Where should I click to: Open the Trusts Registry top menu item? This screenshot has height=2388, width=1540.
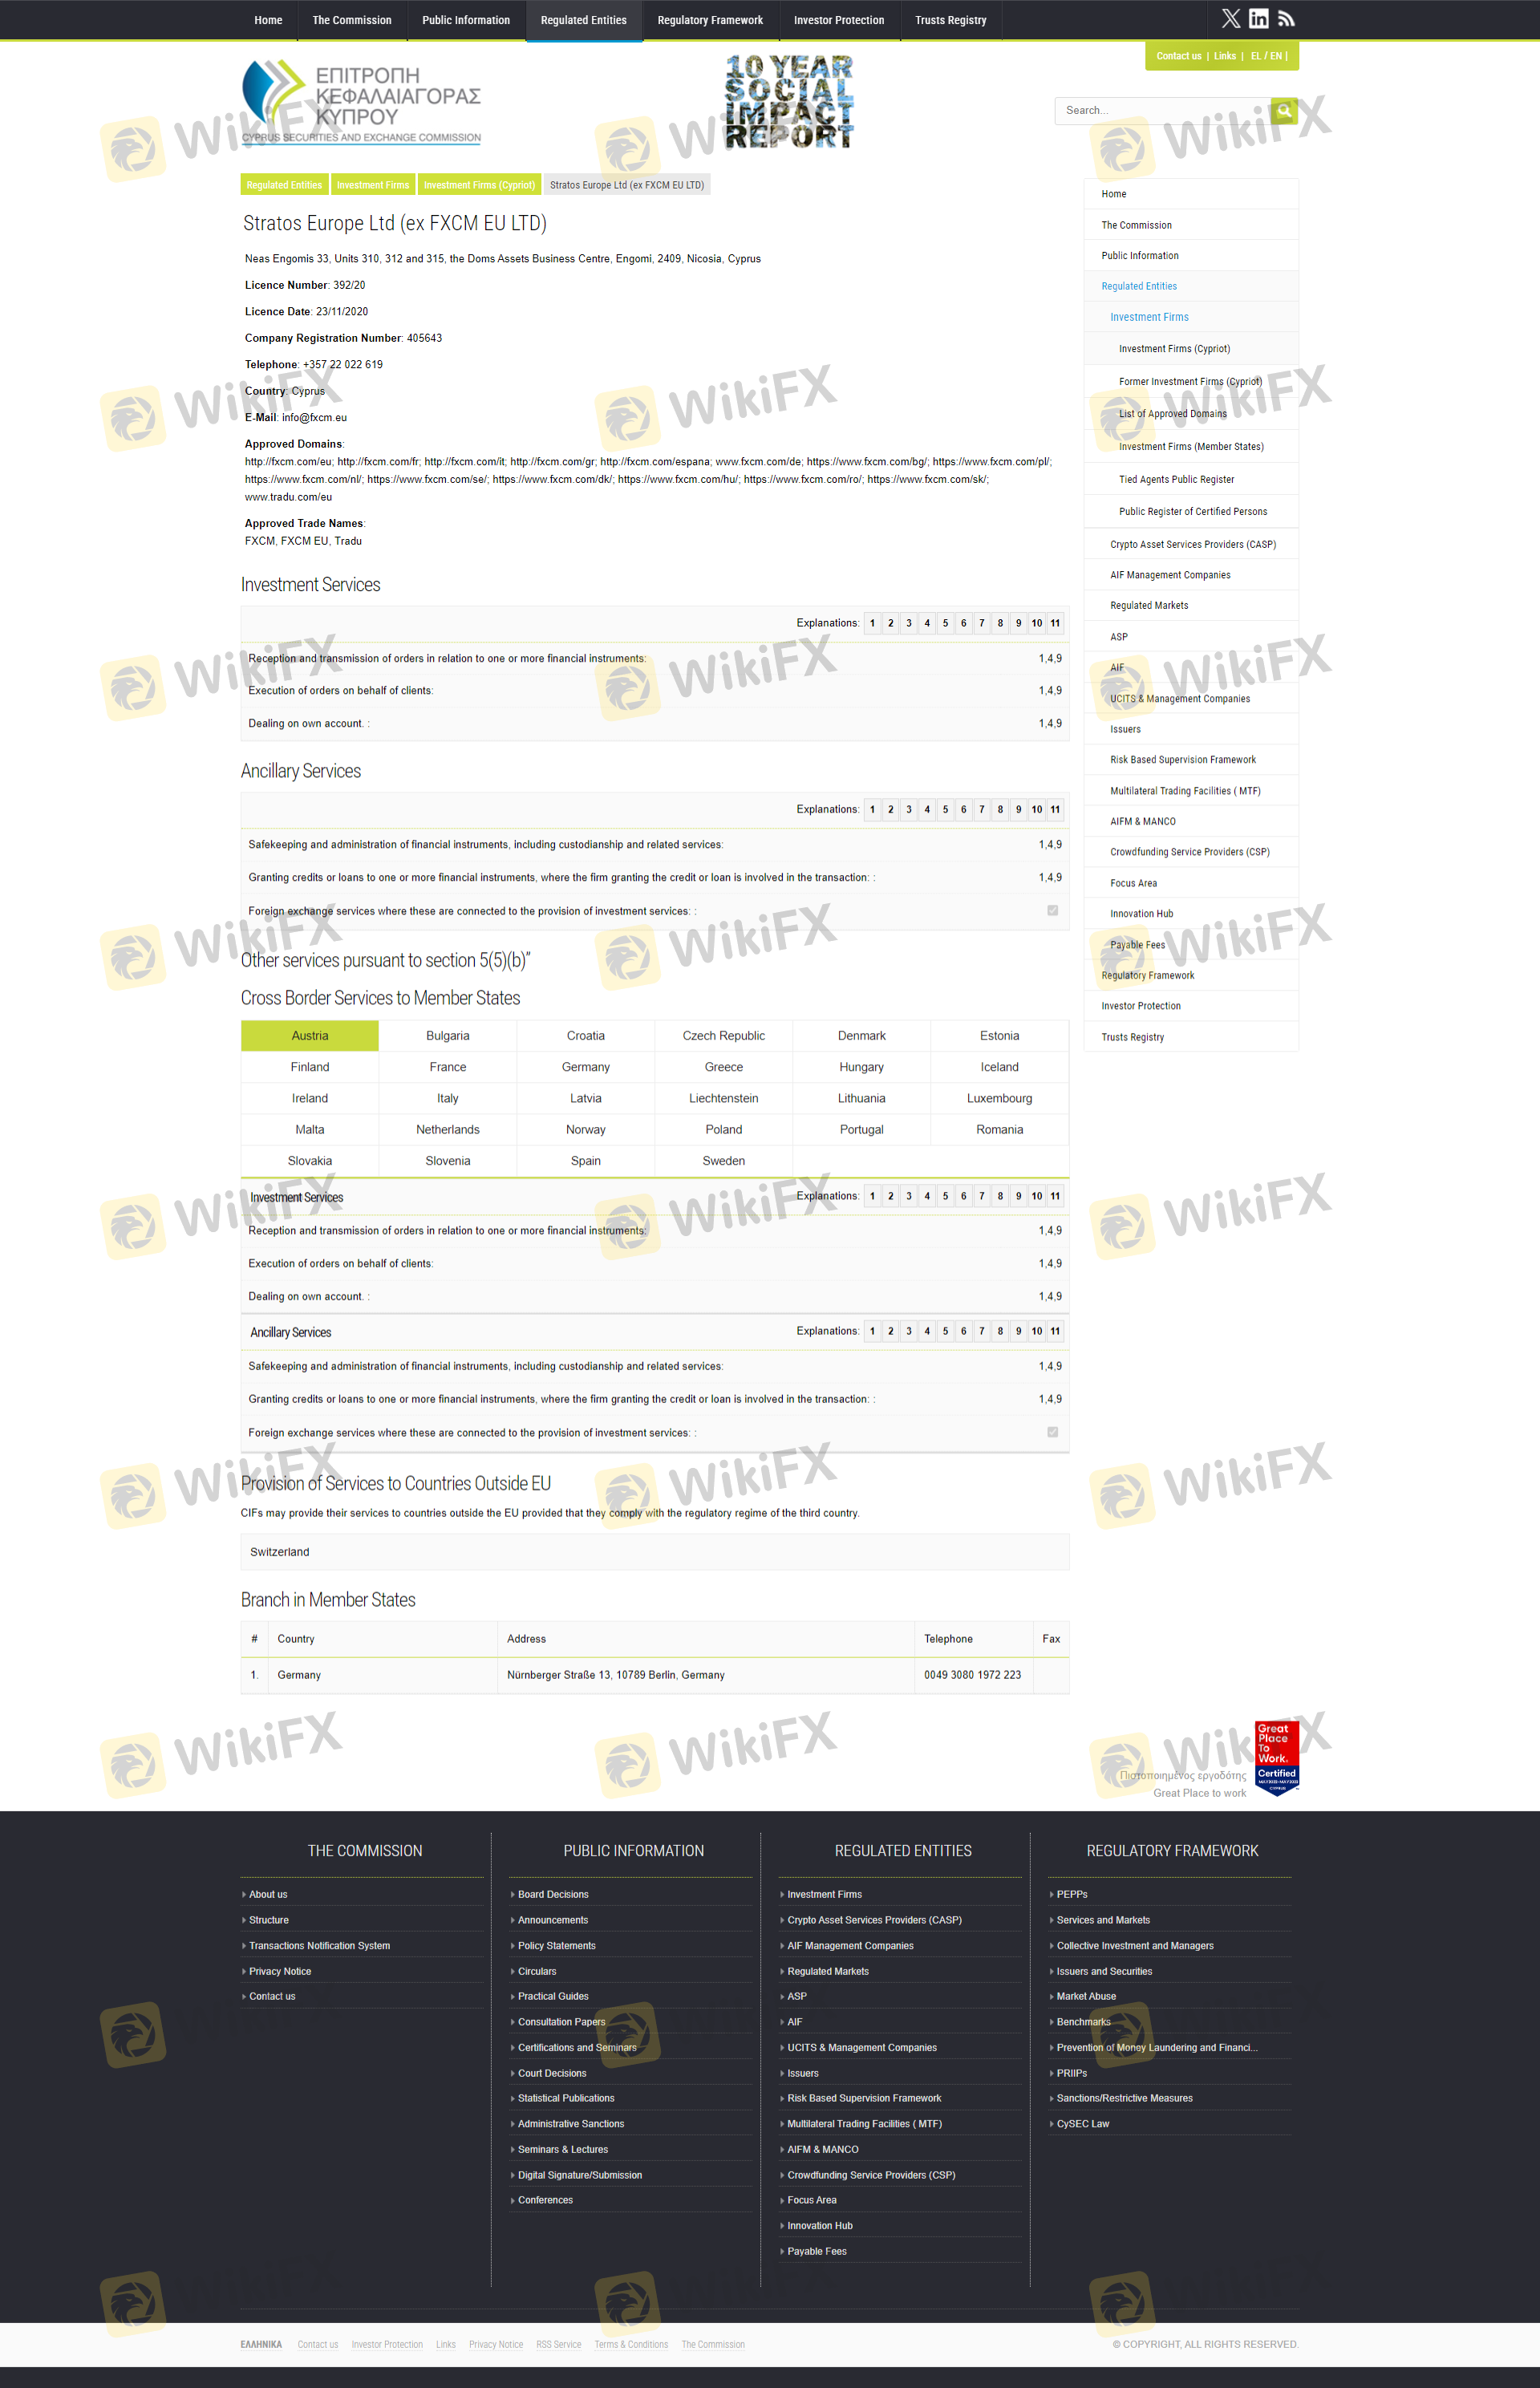tap(950, 20)
